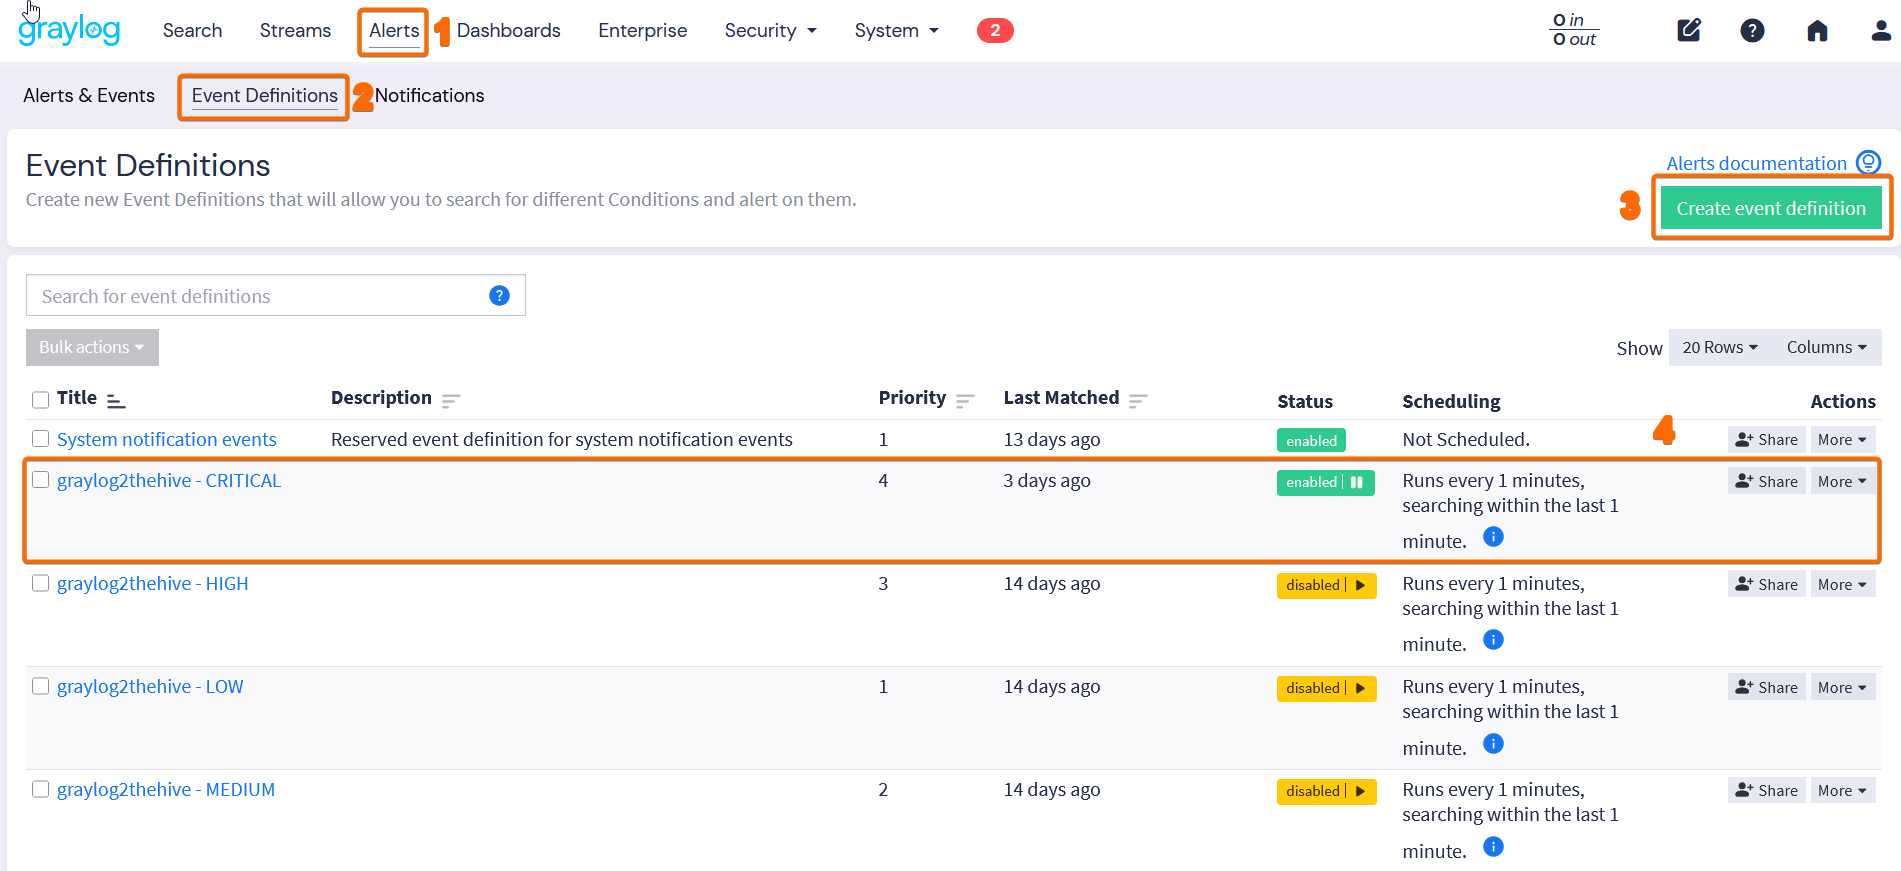Screen dimensions: 1901x871
Task: Click the Alerts documentation icon
Action: 1868,162
